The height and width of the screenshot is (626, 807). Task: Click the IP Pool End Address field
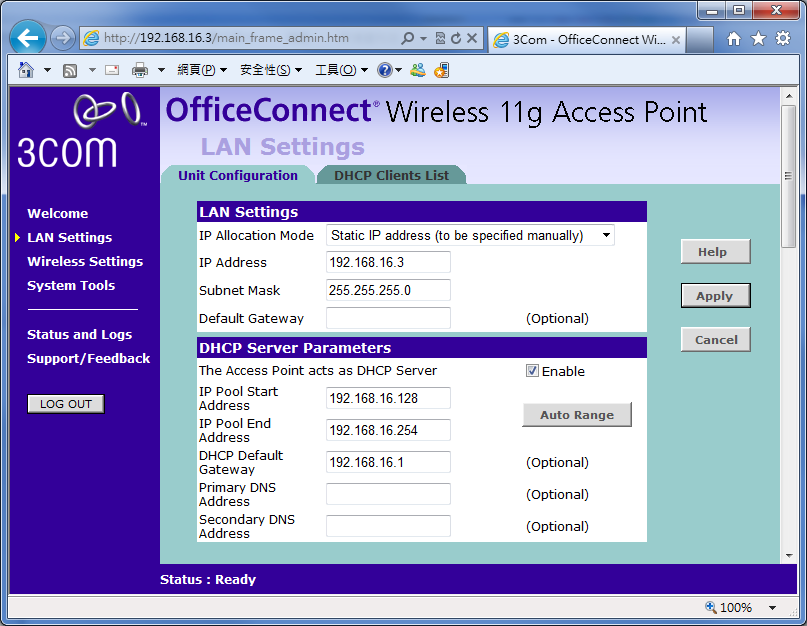point(388,430)
